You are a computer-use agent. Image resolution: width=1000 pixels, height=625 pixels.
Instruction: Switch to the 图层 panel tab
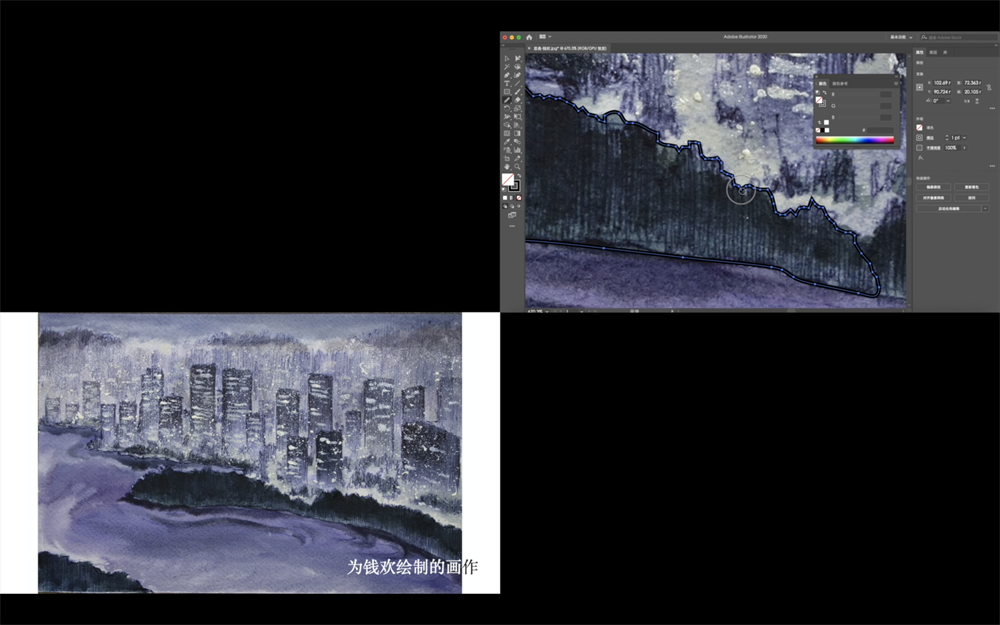933,52
